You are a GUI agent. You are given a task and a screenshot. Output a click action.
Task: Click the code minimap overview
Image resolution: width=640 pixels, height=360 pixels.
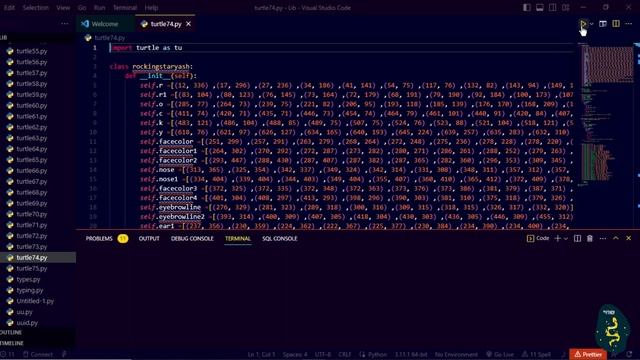click(607, 114)
